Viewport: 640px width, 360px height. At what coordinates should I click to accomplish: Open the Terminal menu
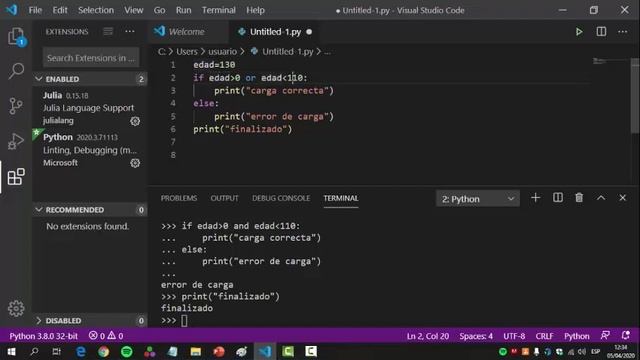(x=218, y=10)
